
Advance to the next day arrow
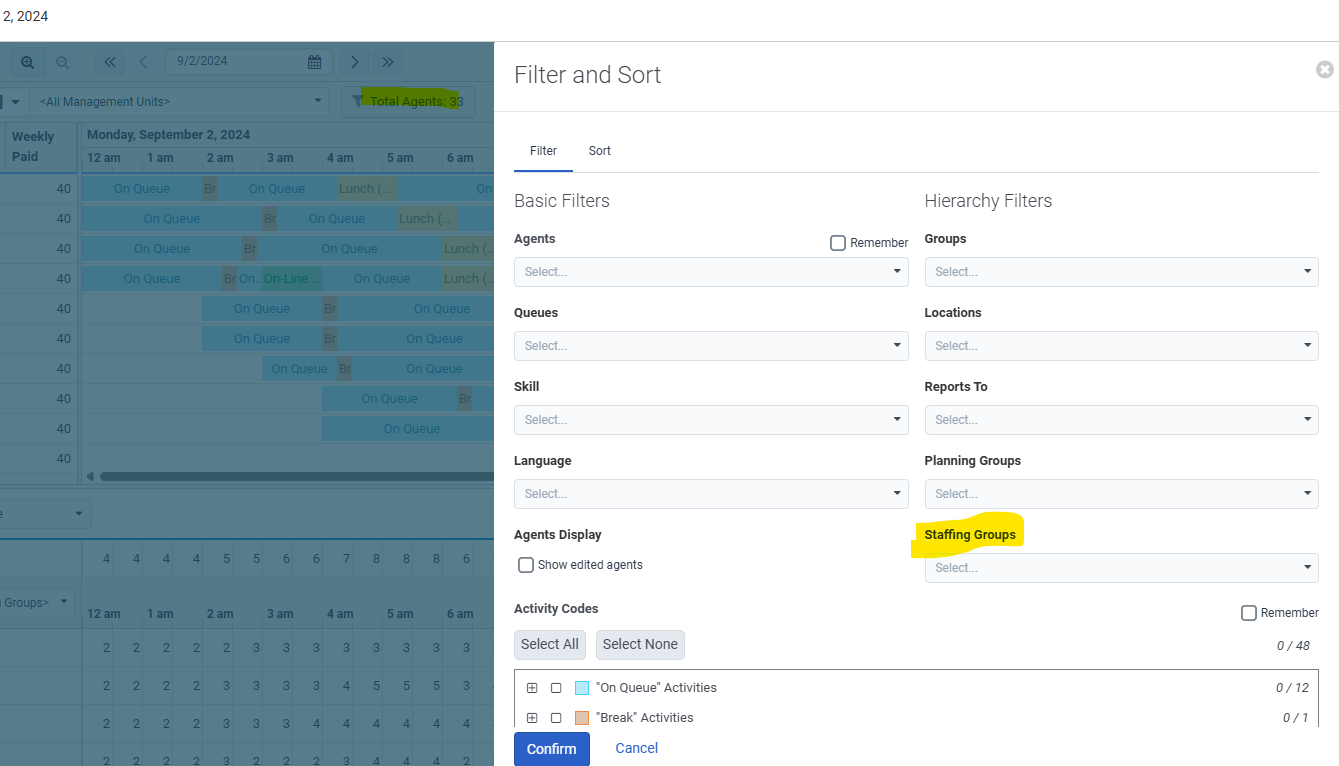355,62
